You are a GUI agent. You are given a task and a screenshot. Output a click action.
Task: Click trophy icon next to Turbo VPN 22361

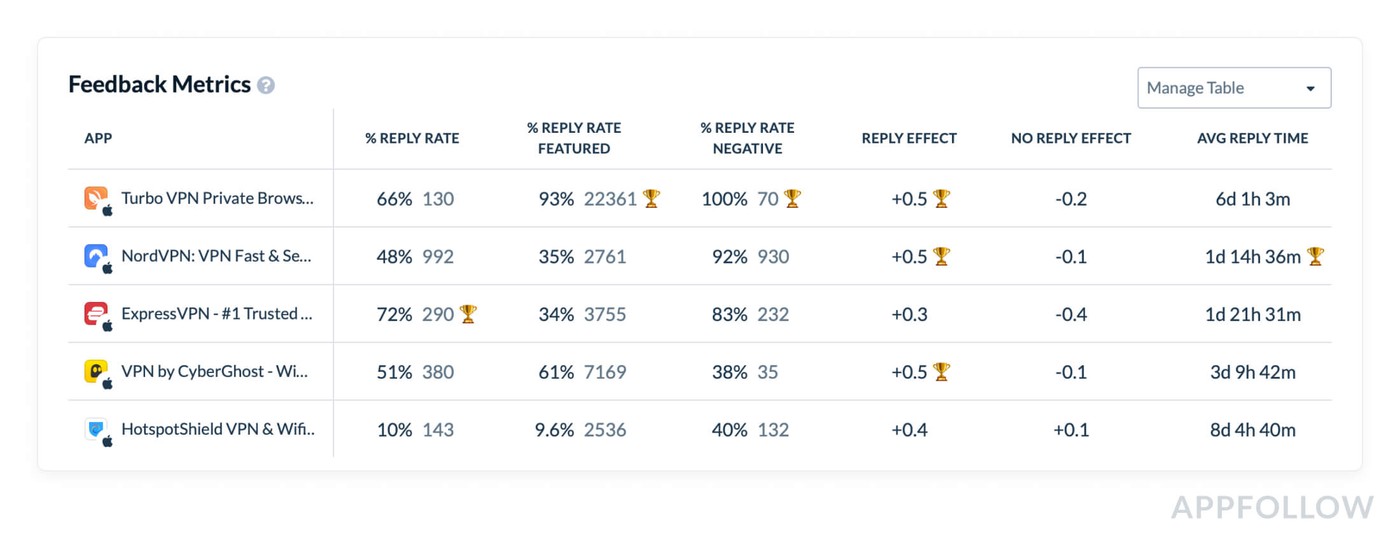652,199
